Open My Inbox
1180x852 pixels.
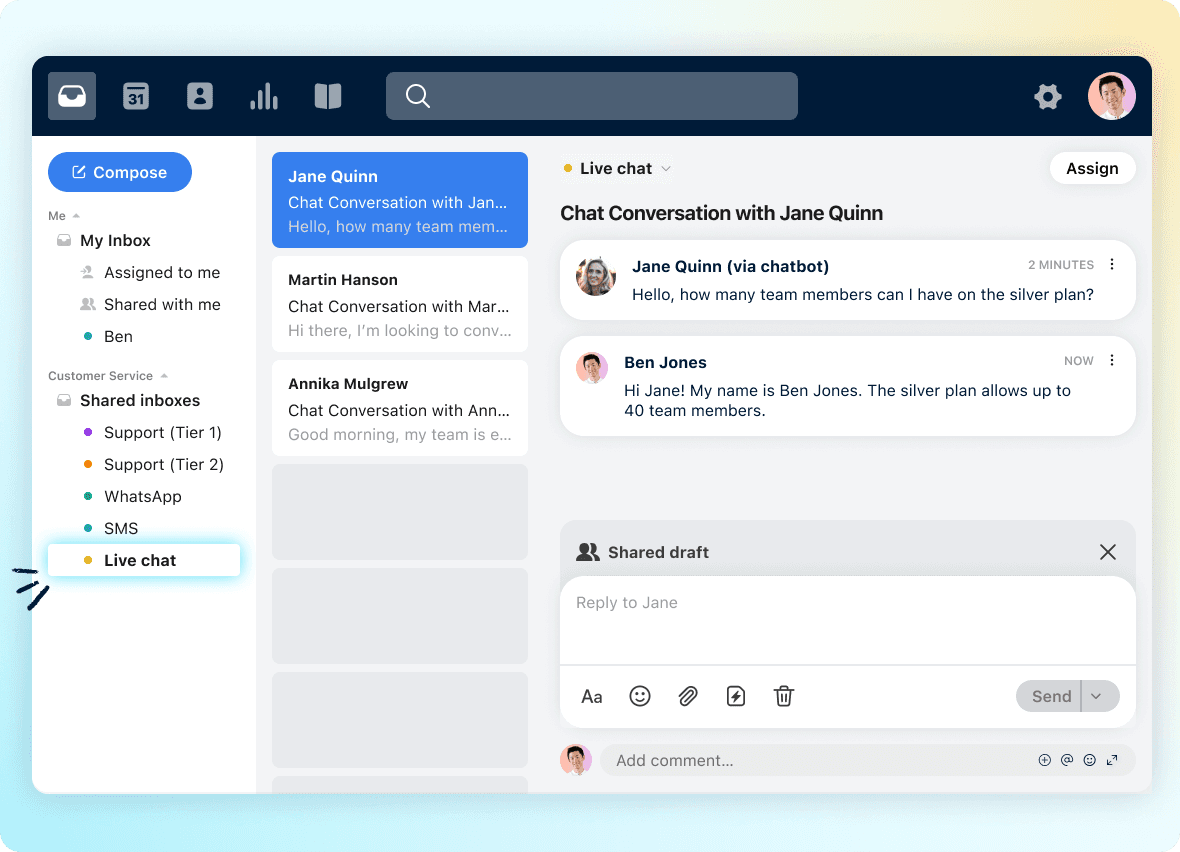pyautogui.click(x=115, y=240)
